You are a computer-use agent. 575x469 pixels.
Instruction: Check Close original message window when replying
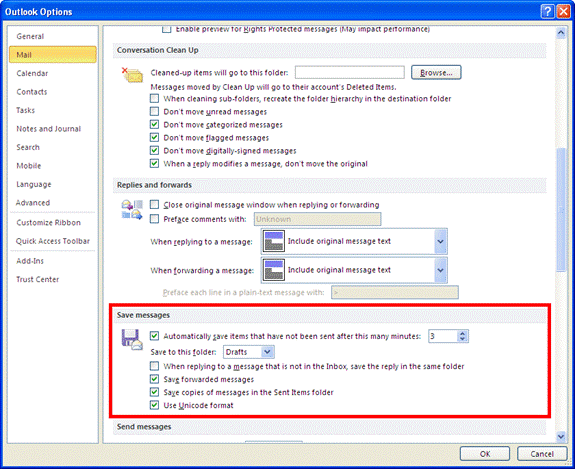coord(154,205)
